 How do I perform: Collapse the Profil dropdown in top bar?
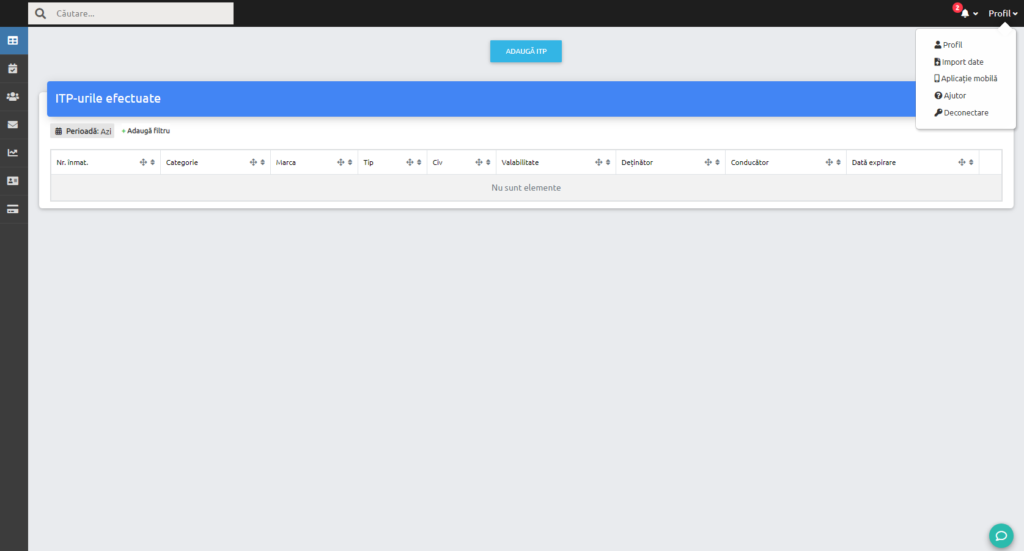point(1002,13)
